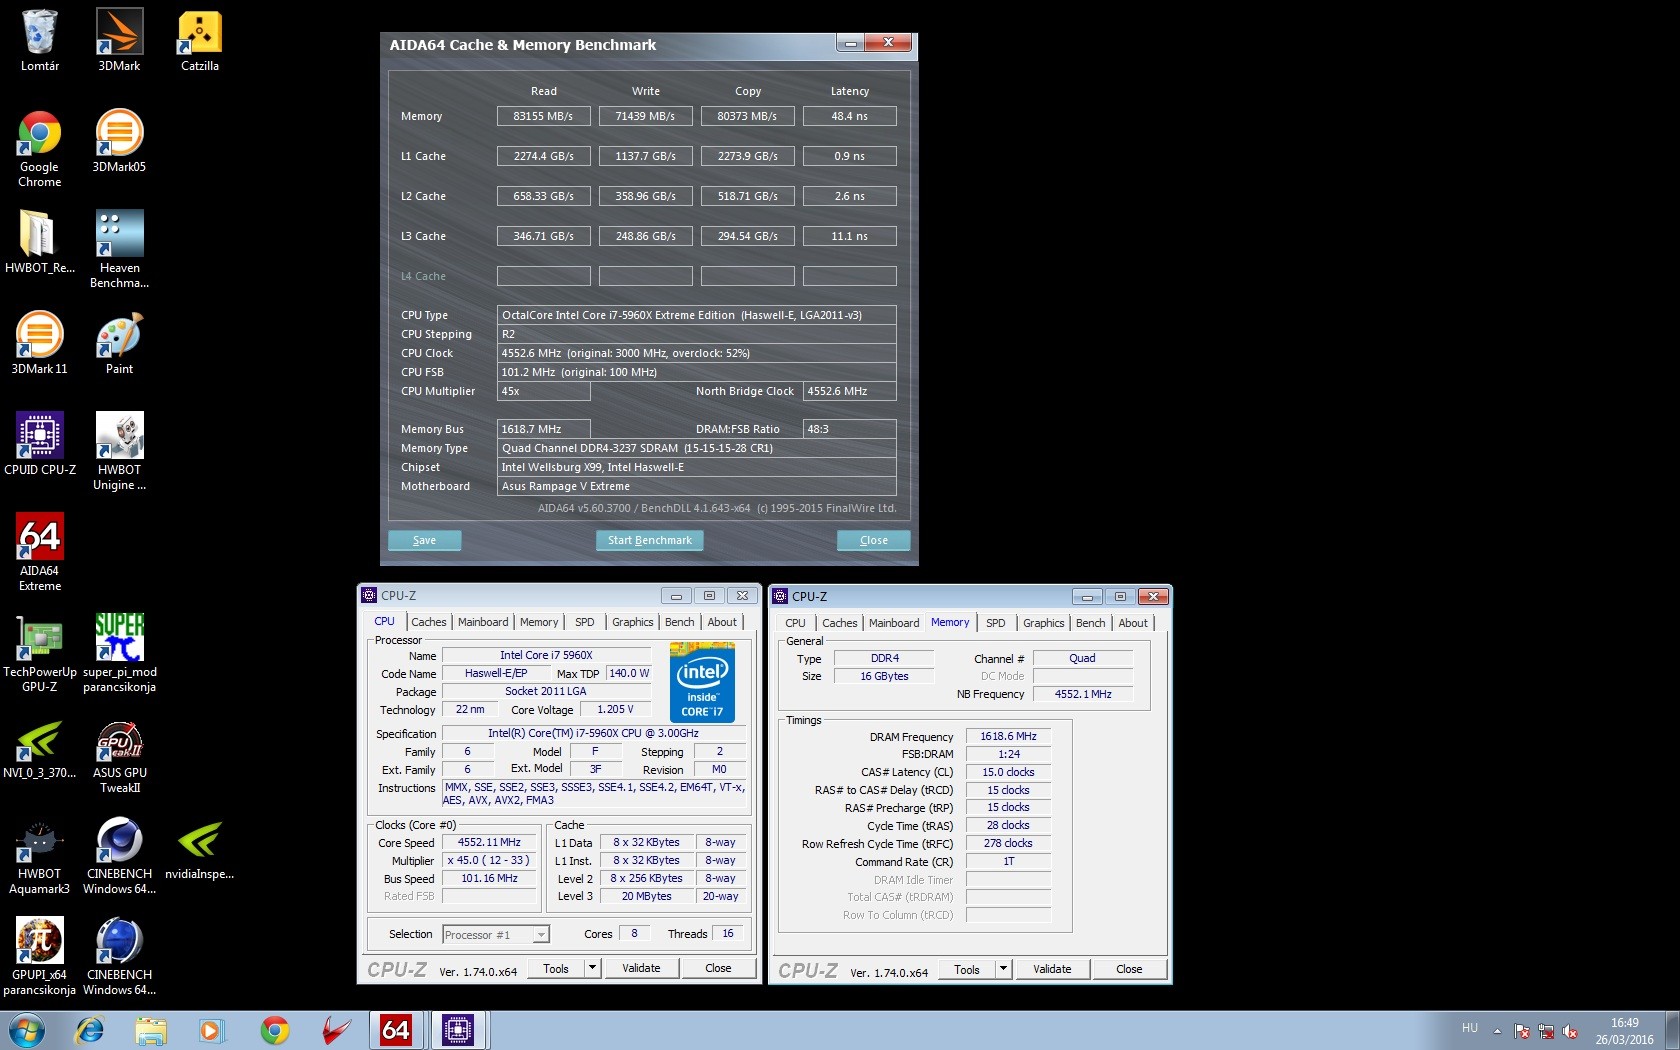
Task: Open Memory tab in left CPU-Z
Action: [x=539, y=622]
